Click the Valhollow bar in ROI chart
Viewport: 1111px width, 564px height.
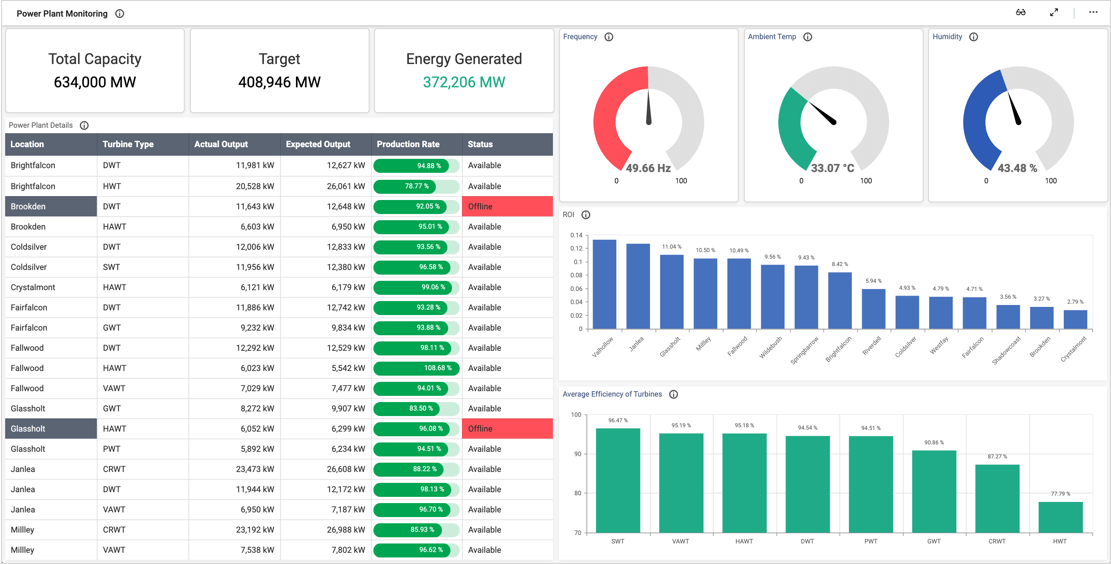coord(604,284)
